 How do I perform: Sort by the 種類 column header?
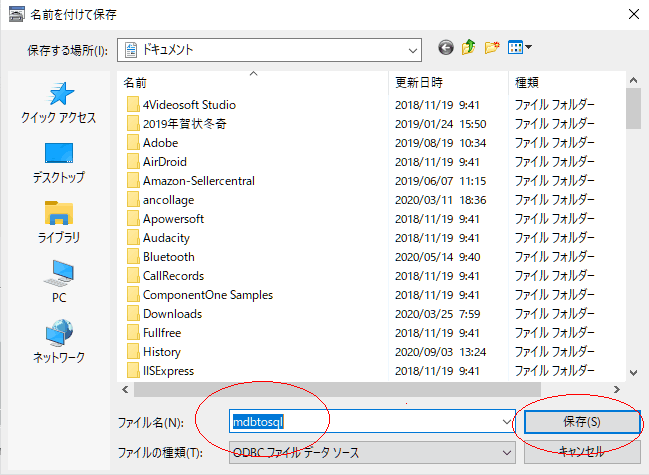[567, 83]
